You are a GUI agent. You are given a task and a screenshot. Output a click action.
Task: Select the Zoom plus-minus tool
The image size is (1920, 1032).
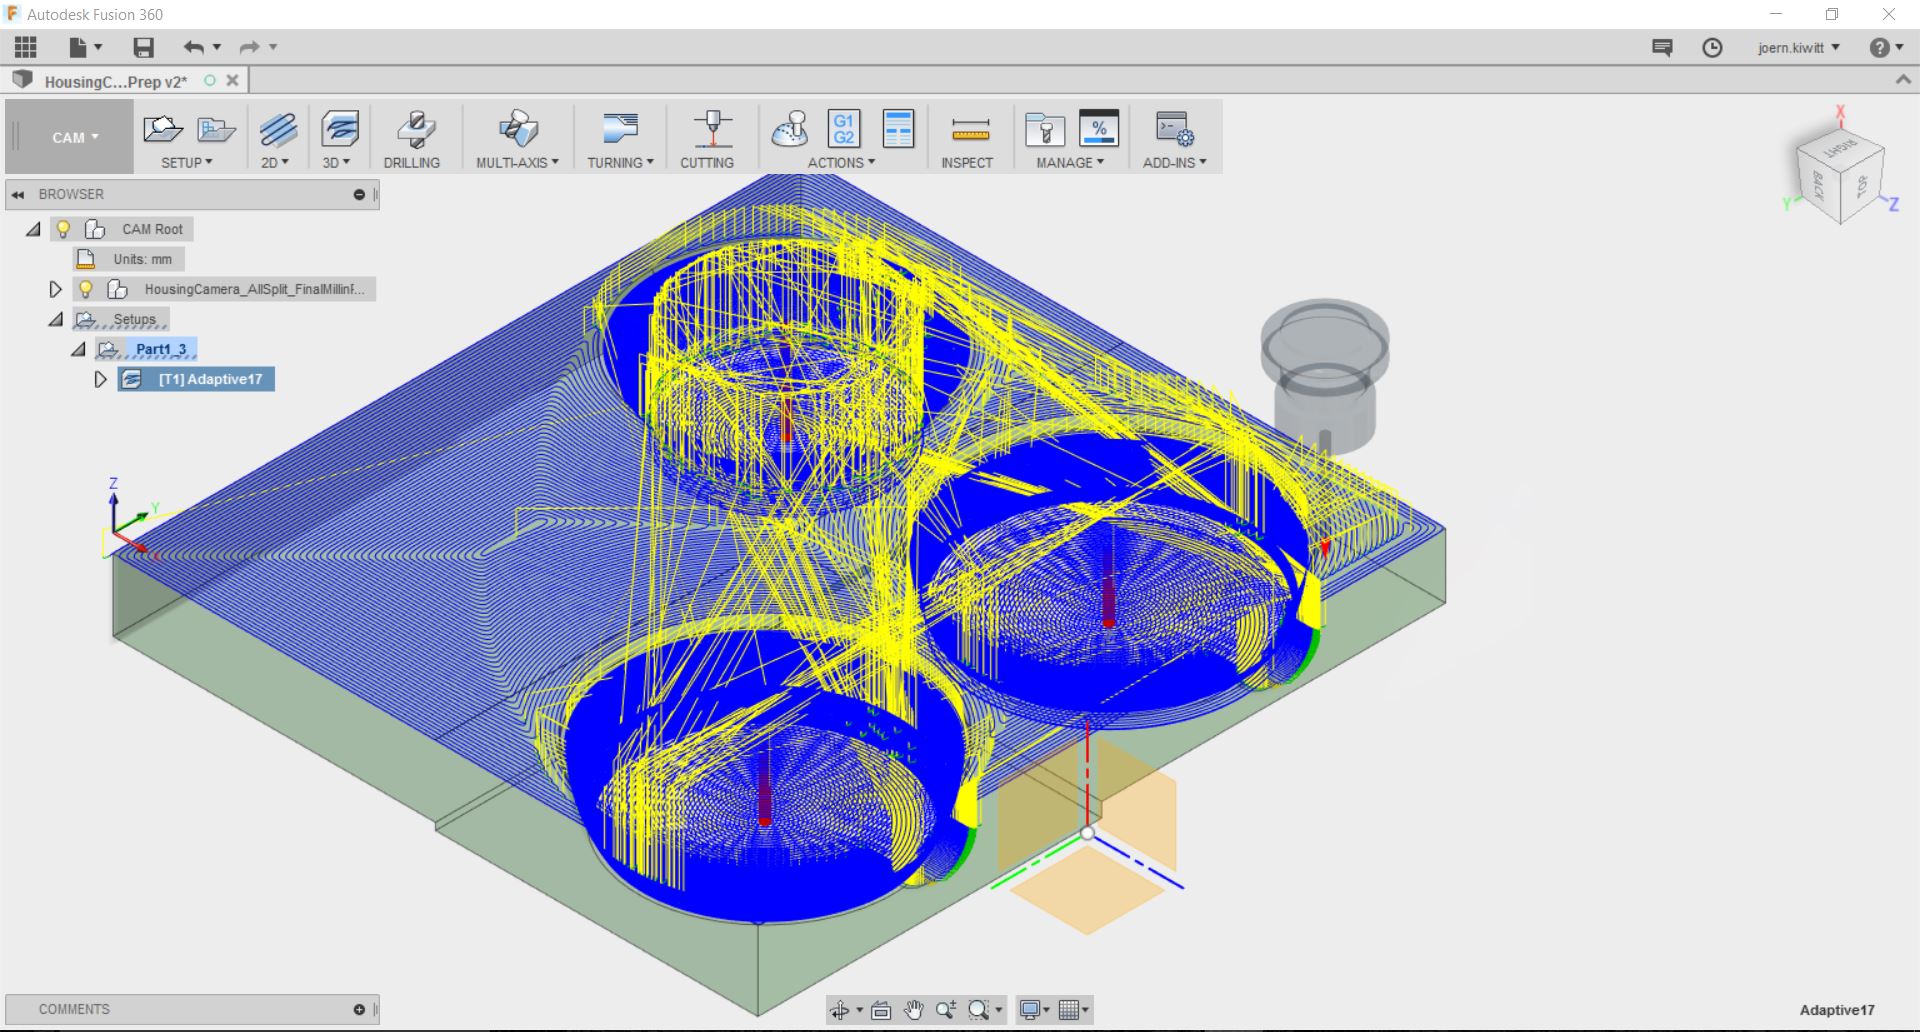pos(946,1010)
